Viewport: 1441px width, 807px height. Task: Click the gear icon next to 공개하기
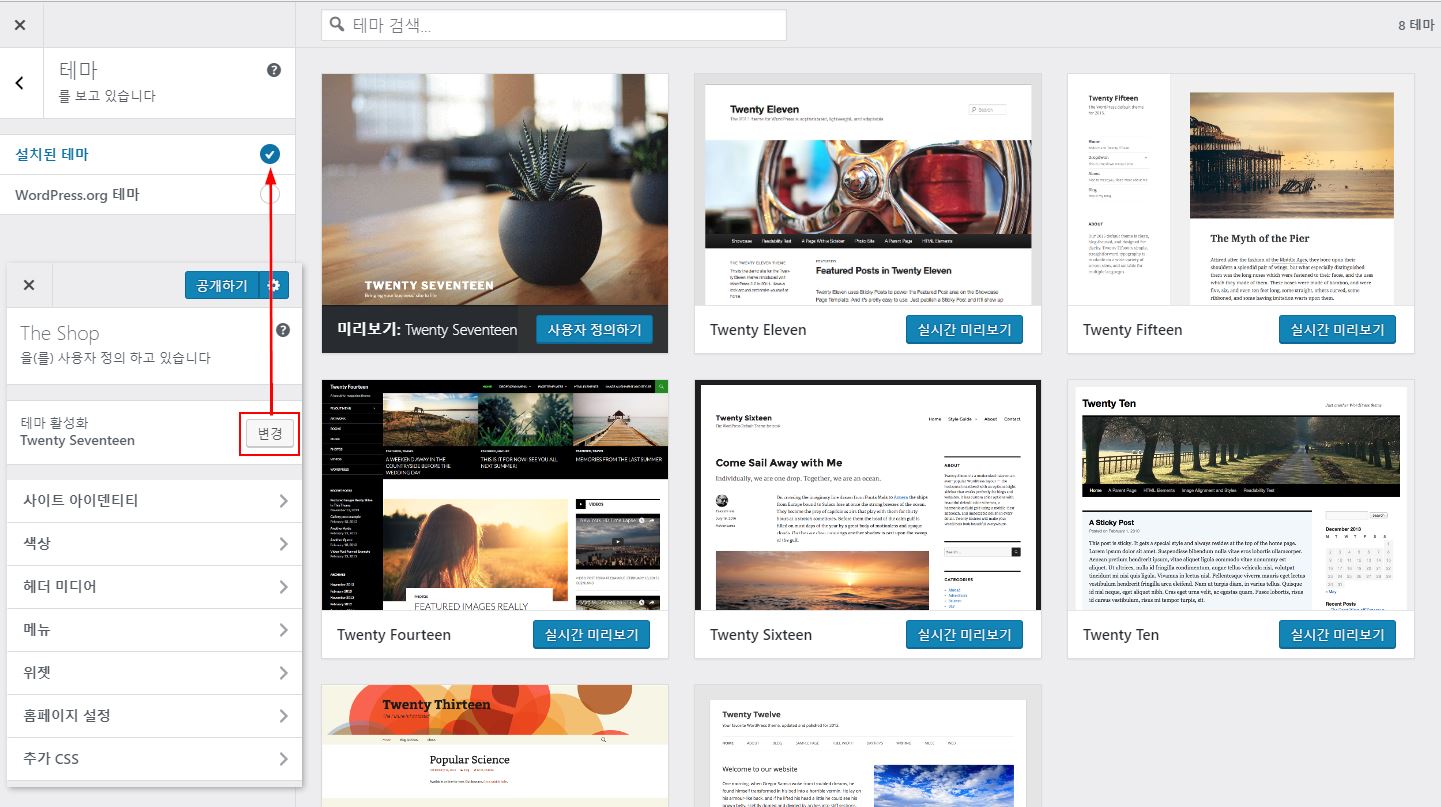(x=274, y=285)
